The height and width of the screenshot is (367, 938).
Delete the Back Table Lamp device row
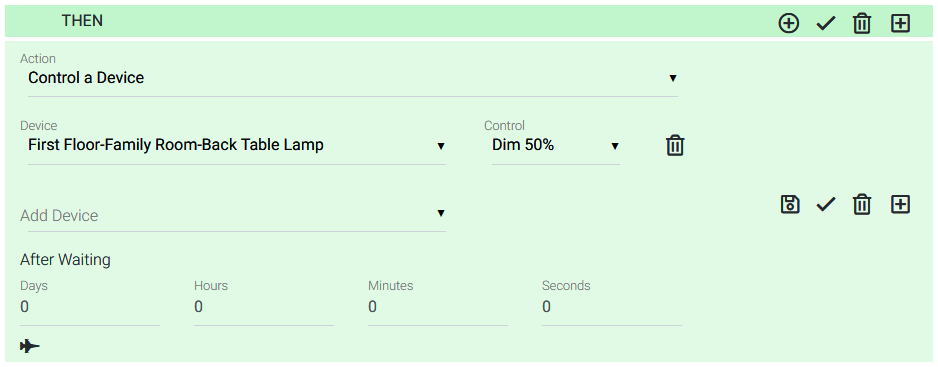tap(675, 145)
